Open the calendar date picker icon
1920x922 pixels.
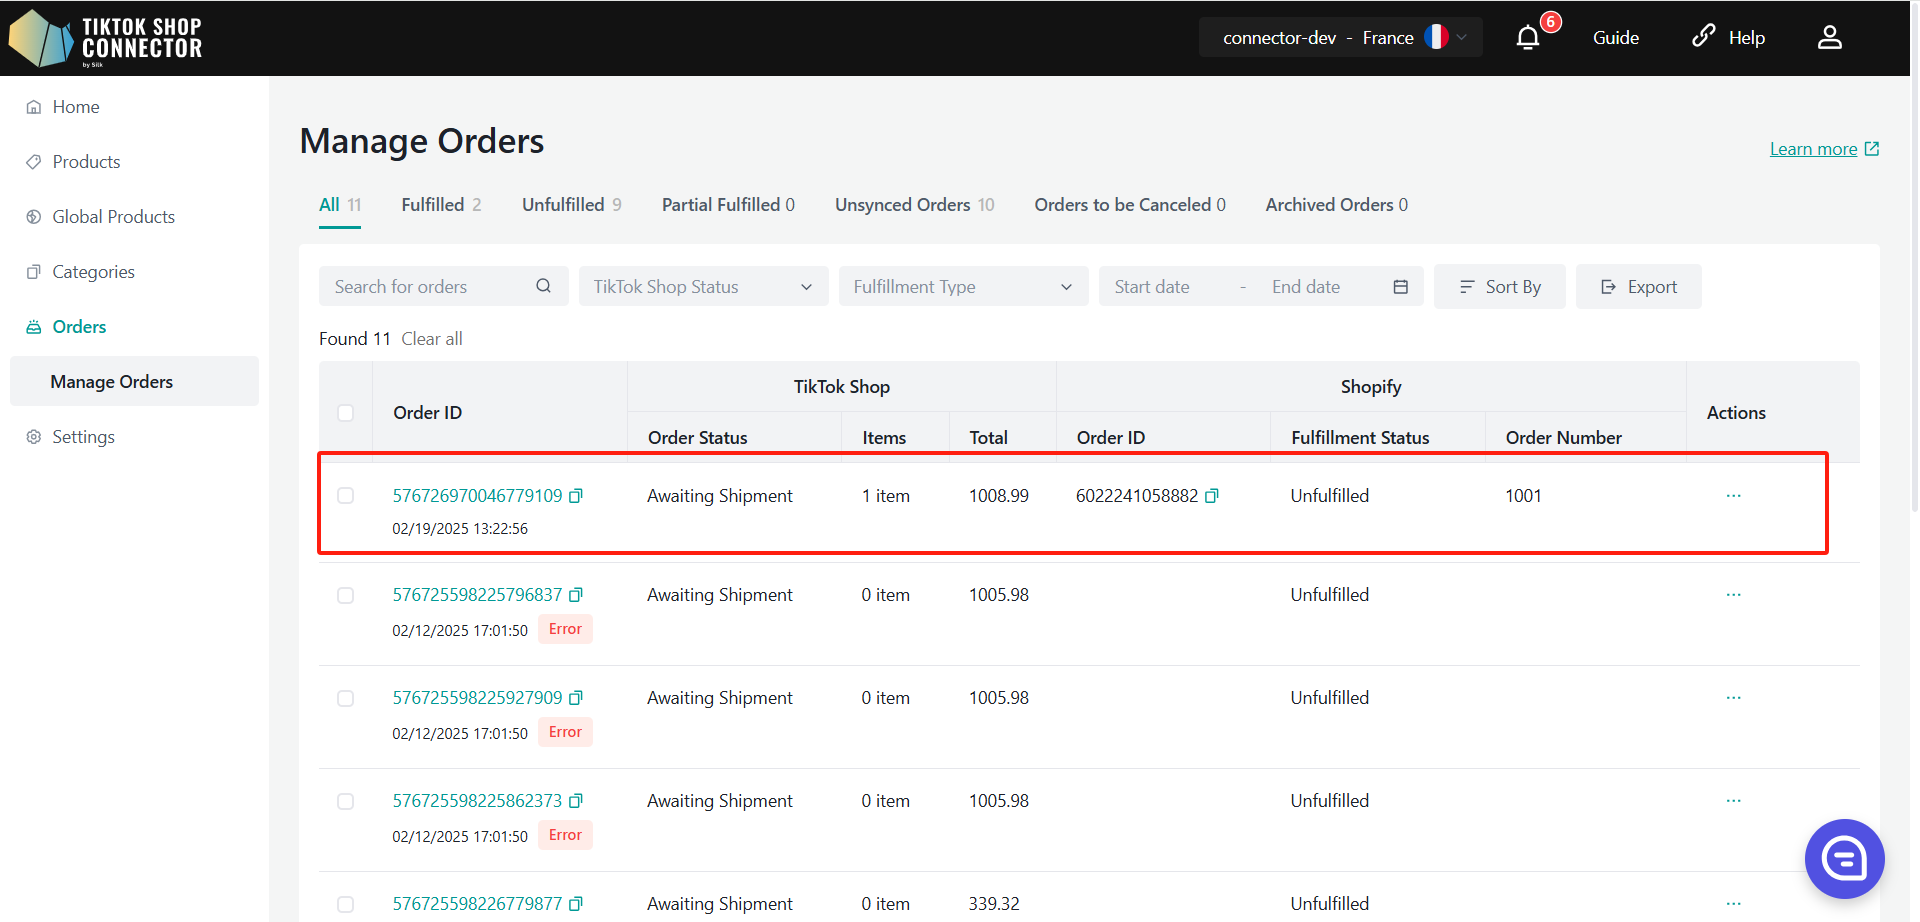coord(1400,287)
